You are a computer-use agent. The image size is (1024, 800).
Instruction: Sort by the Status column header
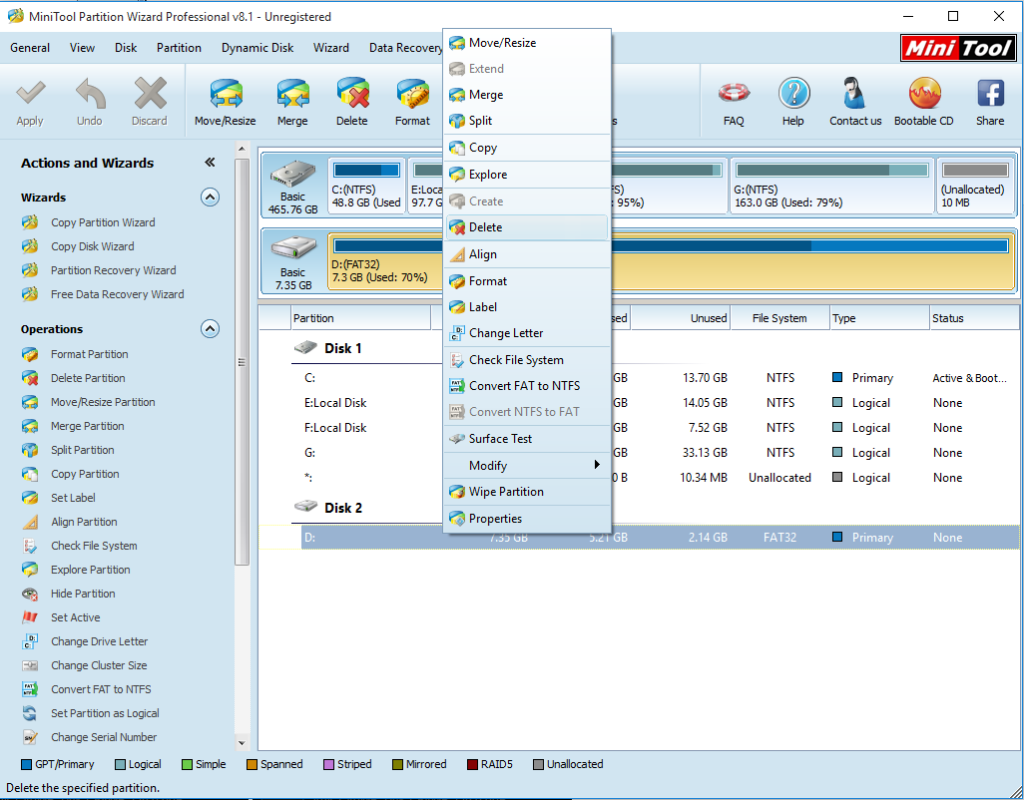coord(974,318)
